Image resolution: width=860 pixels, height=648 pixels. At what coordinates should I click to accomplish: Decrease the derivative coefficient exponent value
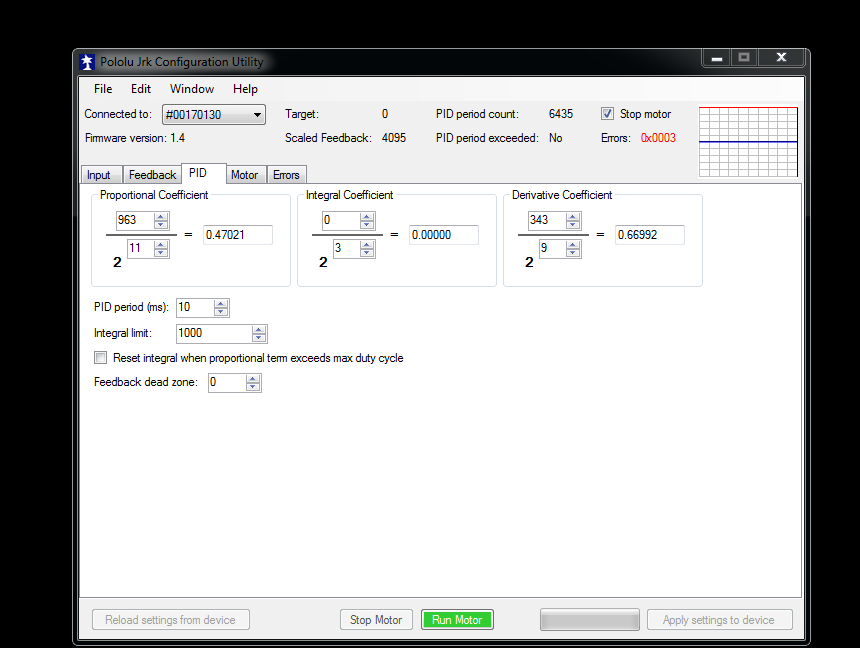[x=573, y=253]
